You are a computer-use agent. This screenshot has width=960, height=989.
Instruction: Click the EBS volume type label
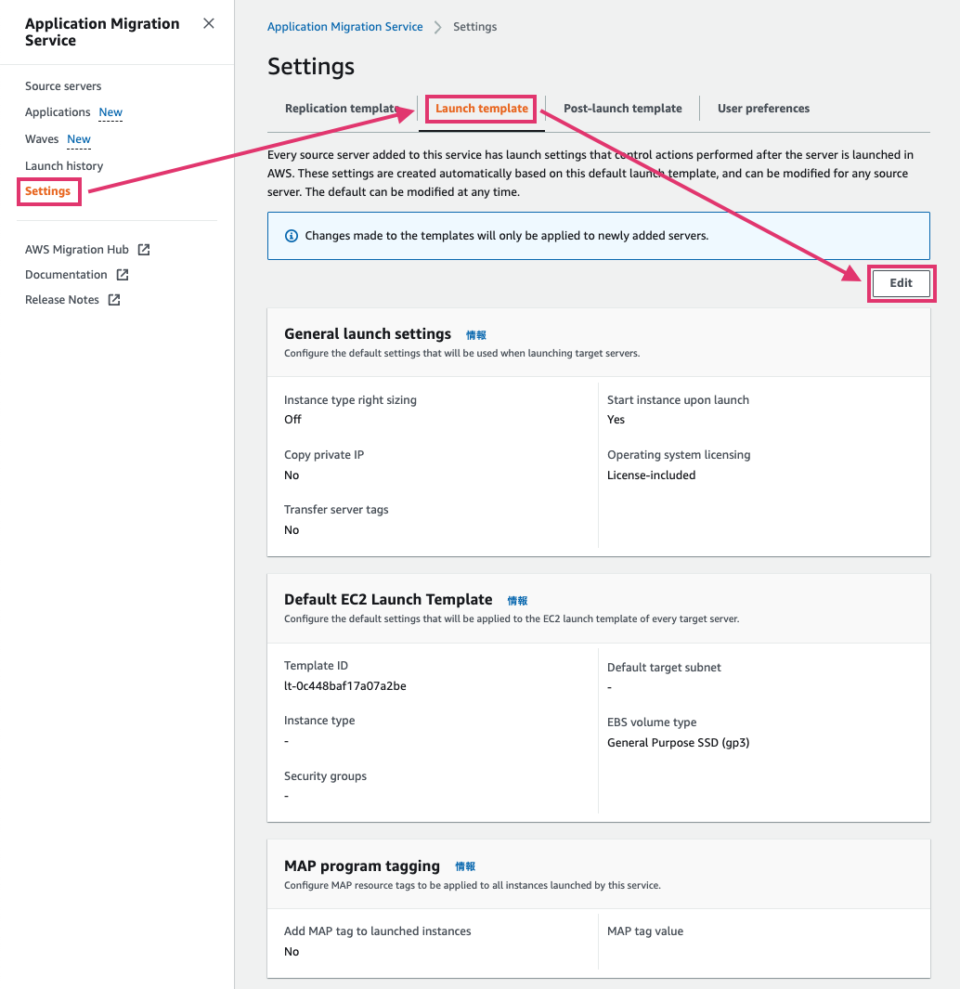tap(652, 722)
